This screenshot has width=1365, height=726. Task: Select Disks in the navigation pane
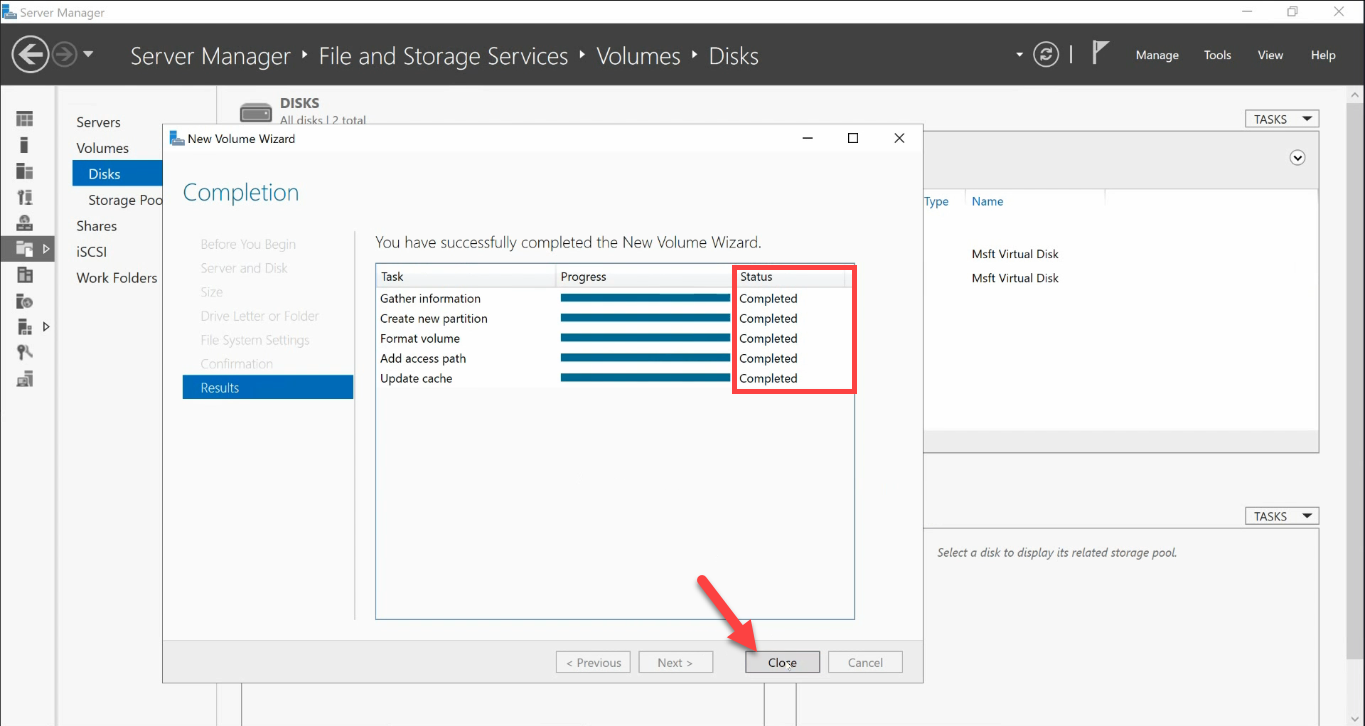tap(117, 174)
